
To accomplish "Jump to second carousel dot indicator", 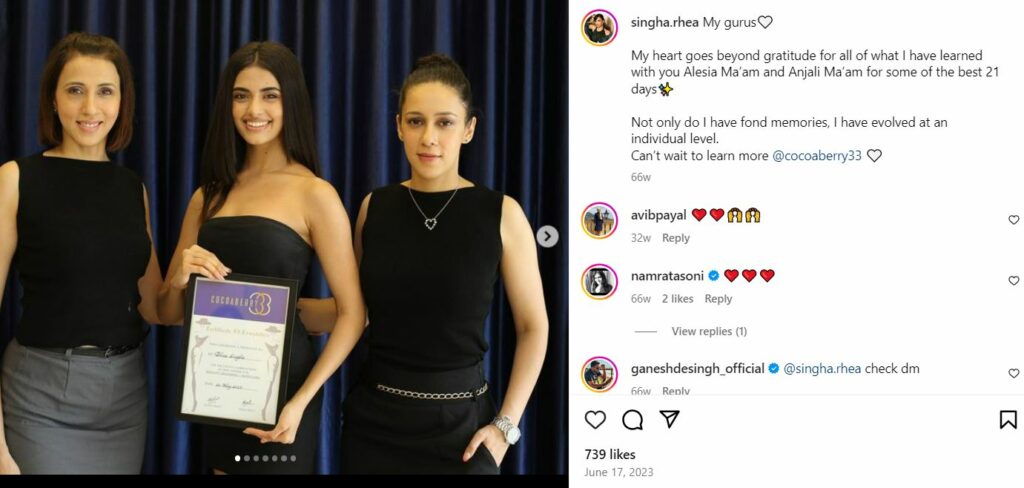I will pyautogui.click(x=246, y=459).
